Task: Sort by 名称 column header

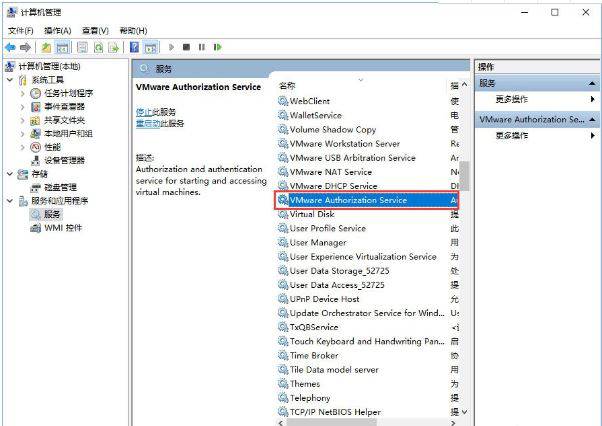Action: (x=287, y=86)
